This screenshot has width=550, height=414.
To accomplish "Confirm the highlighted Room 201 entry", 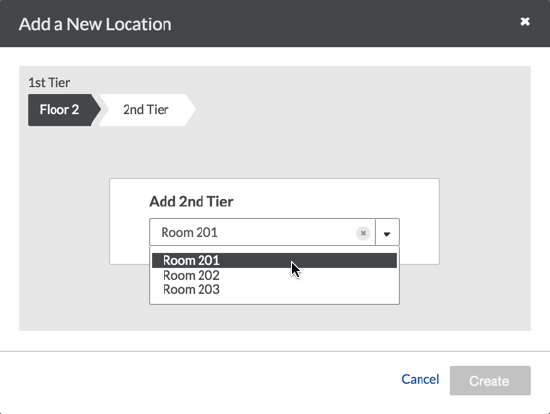I will (274, 260).
